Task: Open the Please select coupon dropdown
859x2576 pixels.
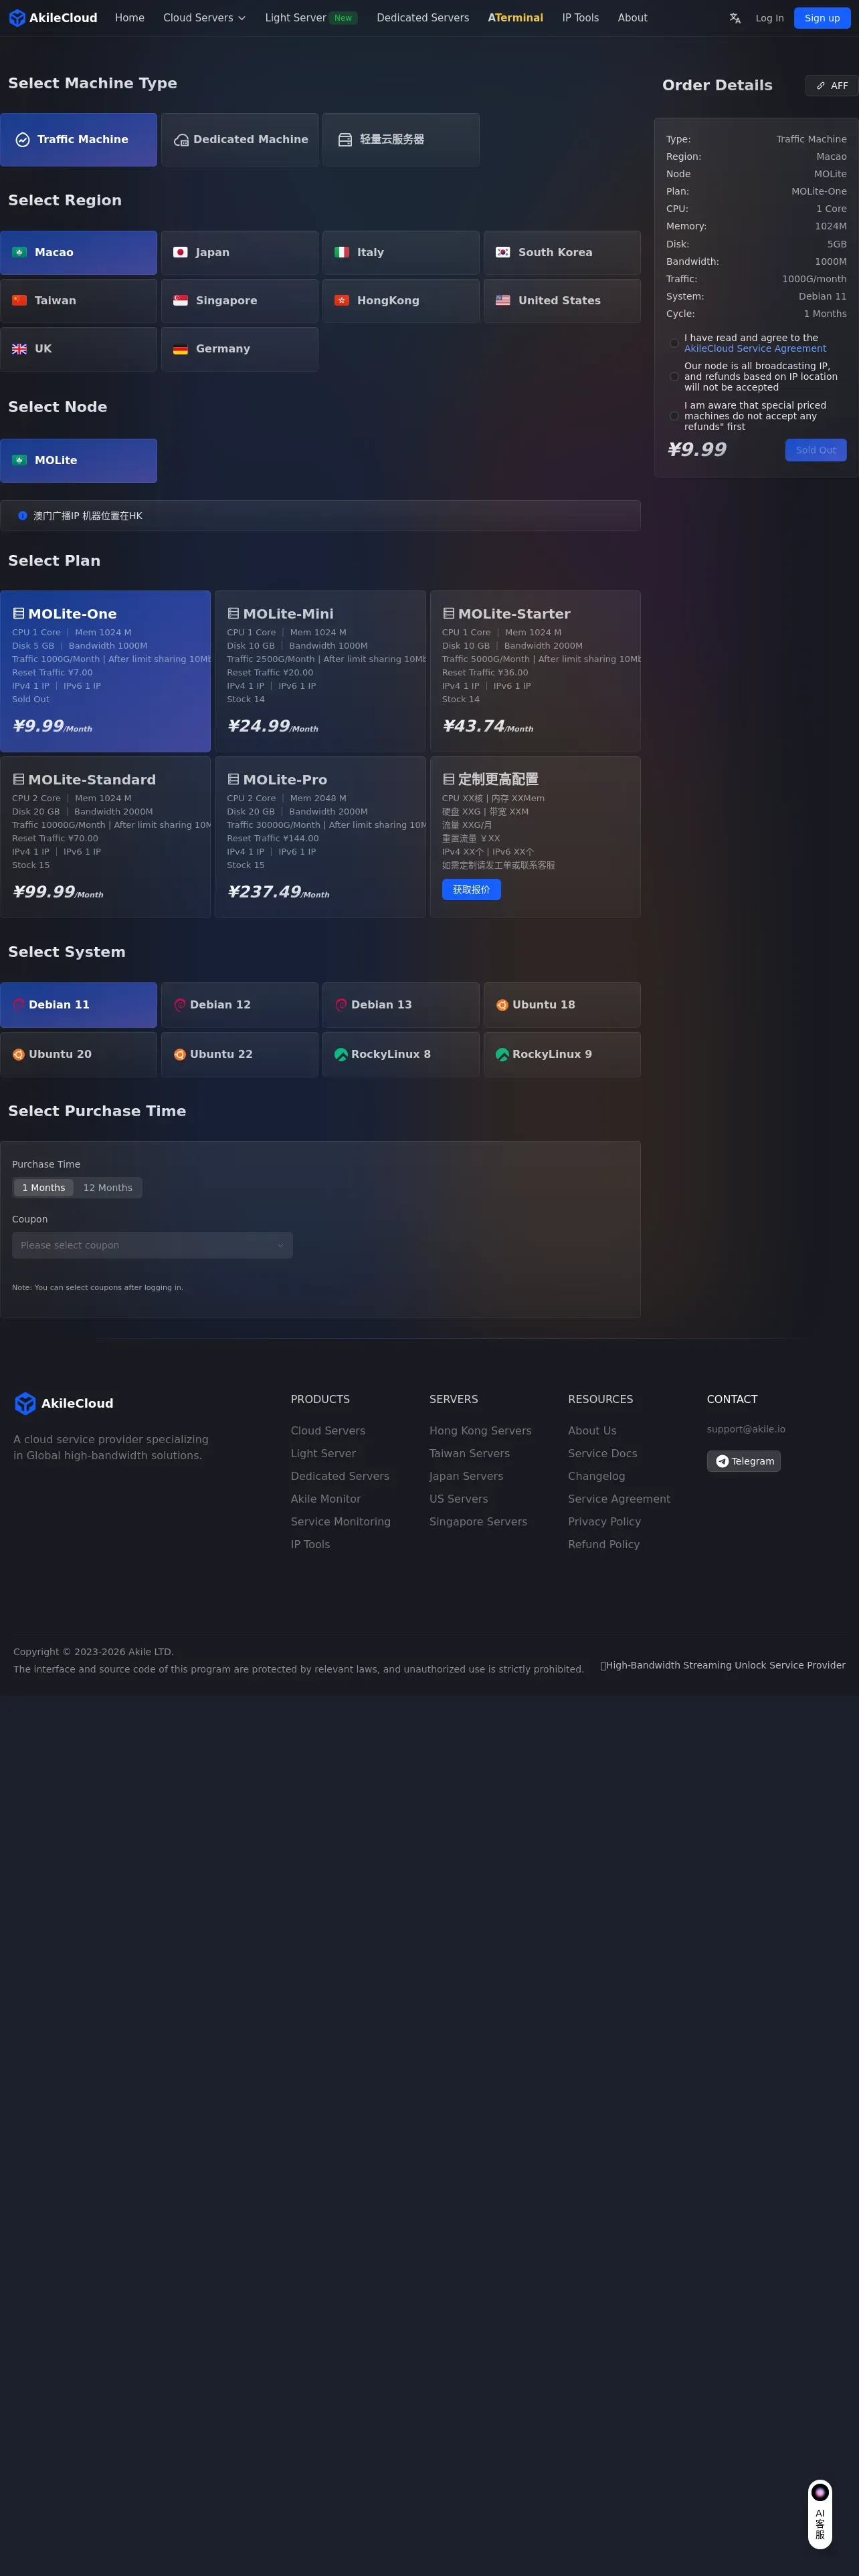Action: [152, 1245]
